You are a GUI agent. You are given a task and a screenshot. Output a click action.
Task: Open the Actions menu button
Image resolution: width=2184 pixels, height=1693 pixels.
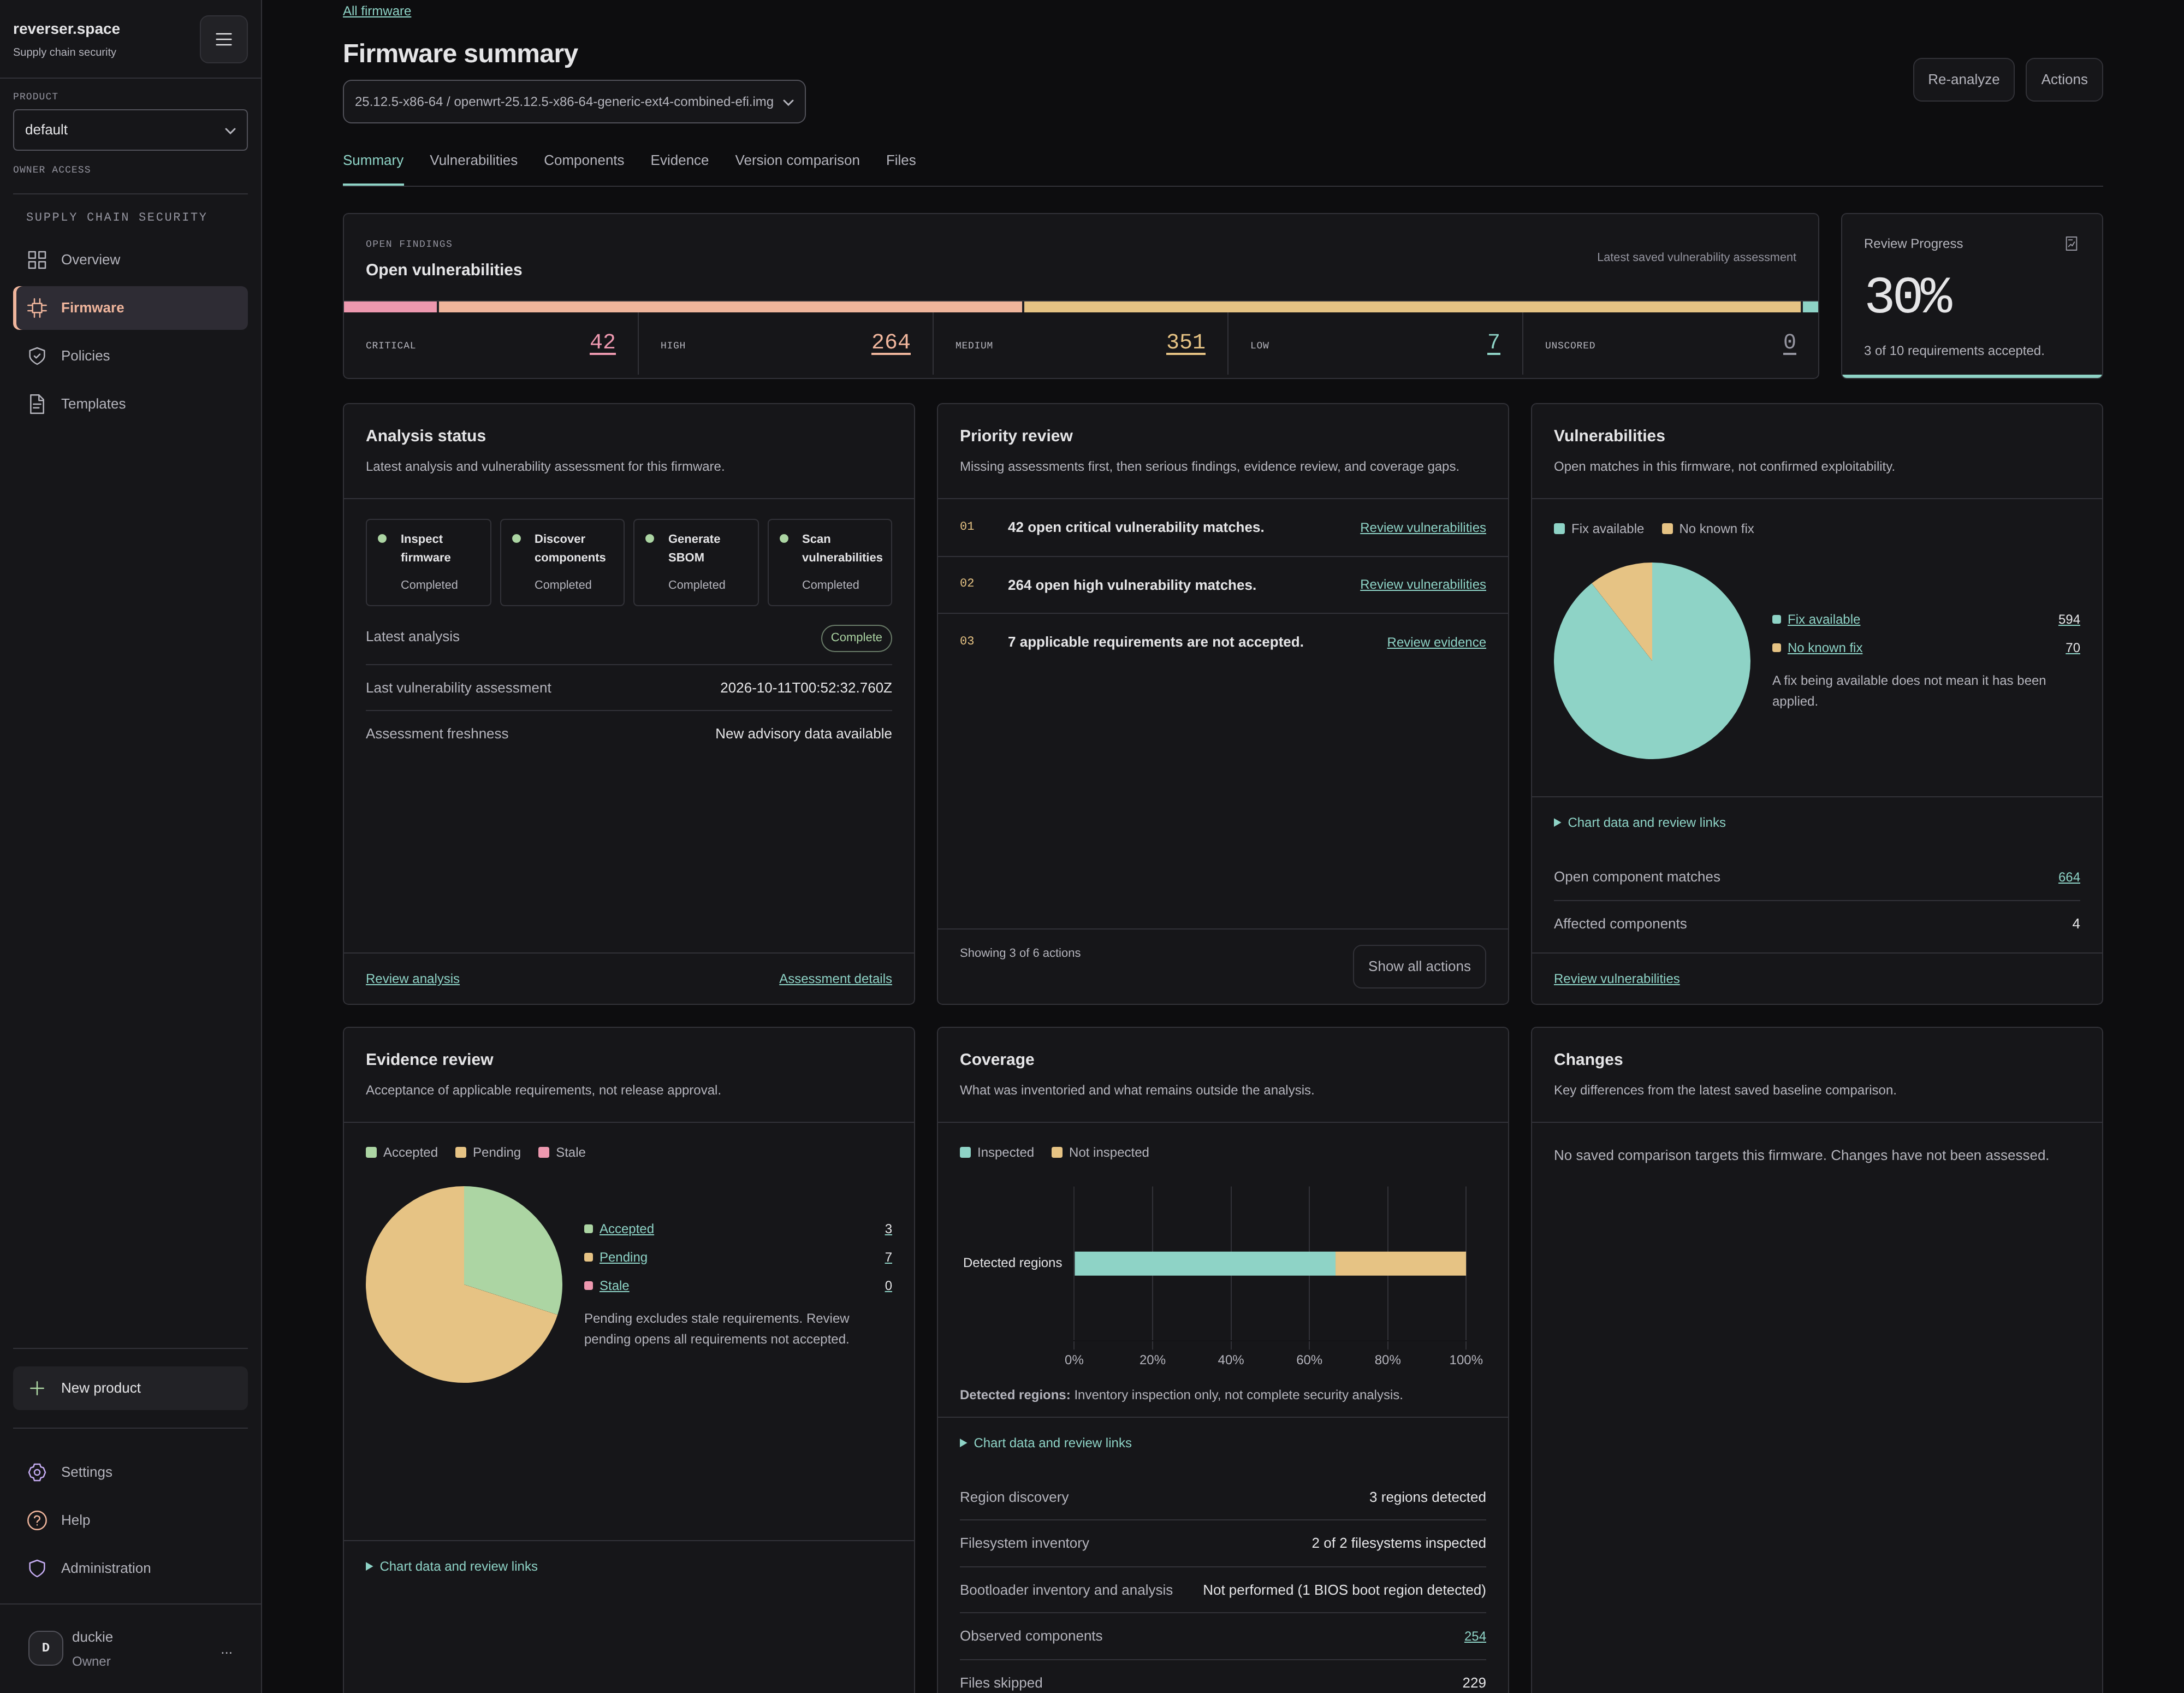(x=2064, y=80)
